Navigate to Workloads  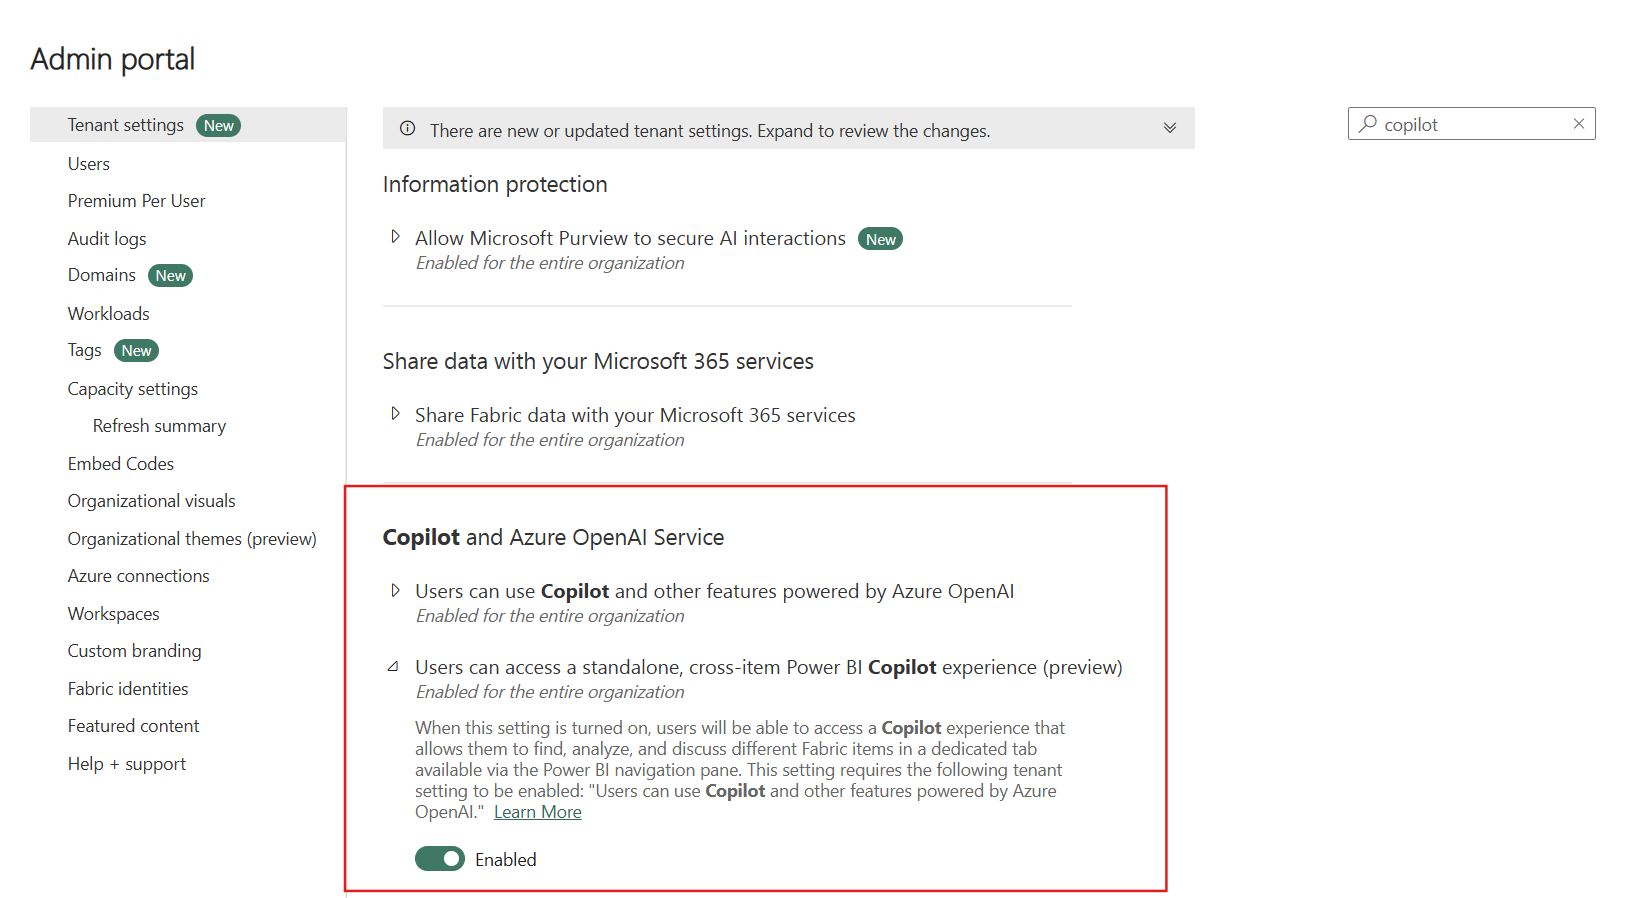click(x=109, y=314)
